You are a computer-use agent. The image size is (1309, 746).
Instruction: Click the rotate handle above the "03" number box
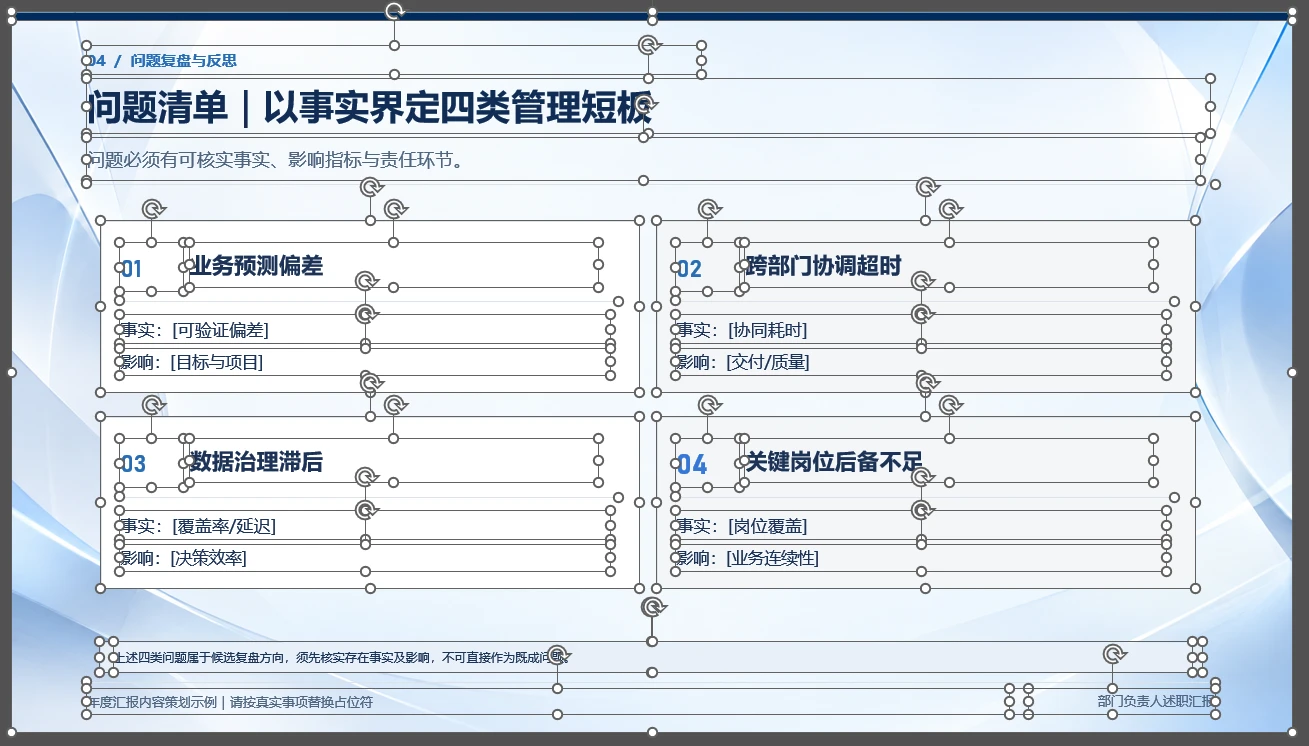point(152,404)
